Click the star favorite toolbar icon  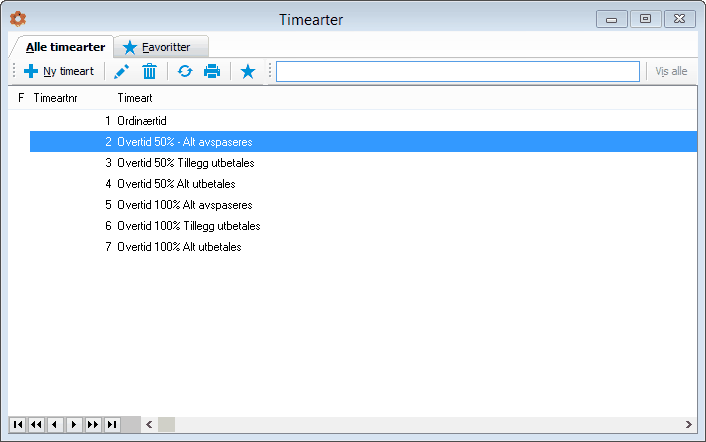(248, 71)
